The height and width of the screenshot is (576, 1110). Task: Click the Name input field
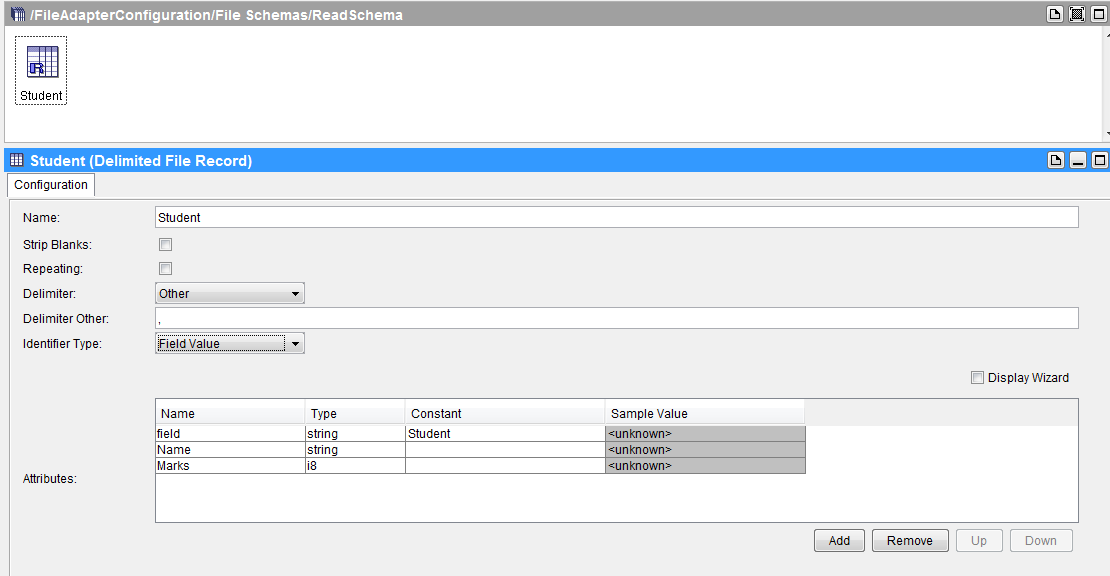pyautogui.click(x=617, y=217)
